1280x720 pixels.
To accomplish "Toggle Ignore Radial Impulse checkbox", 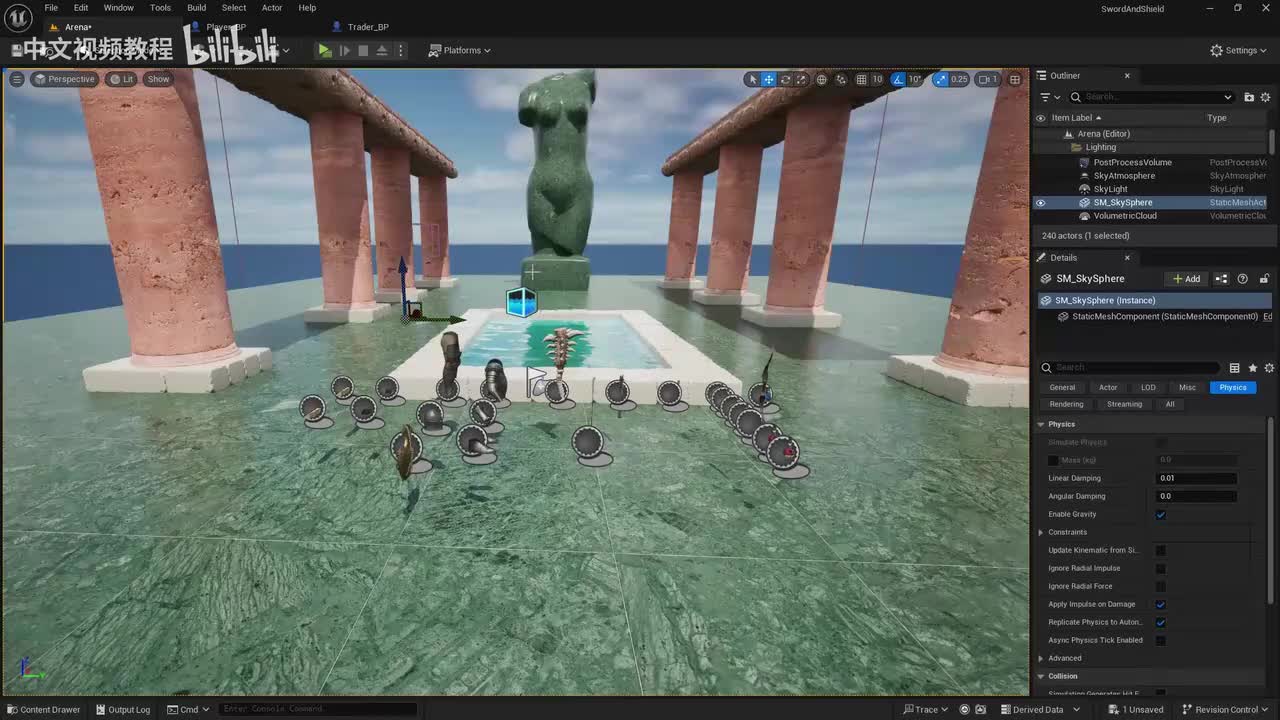I will point(1161,569).
